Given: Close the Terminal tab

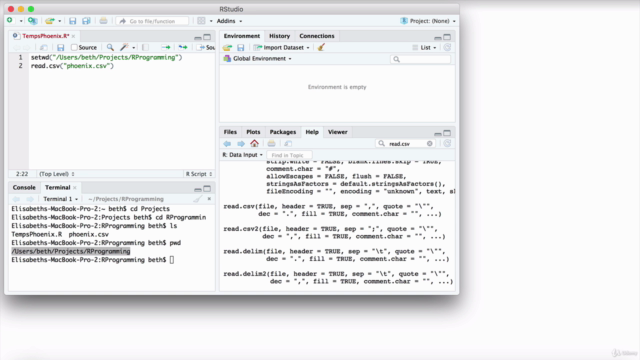Looking at the screenshot, I should coord(75,188).
